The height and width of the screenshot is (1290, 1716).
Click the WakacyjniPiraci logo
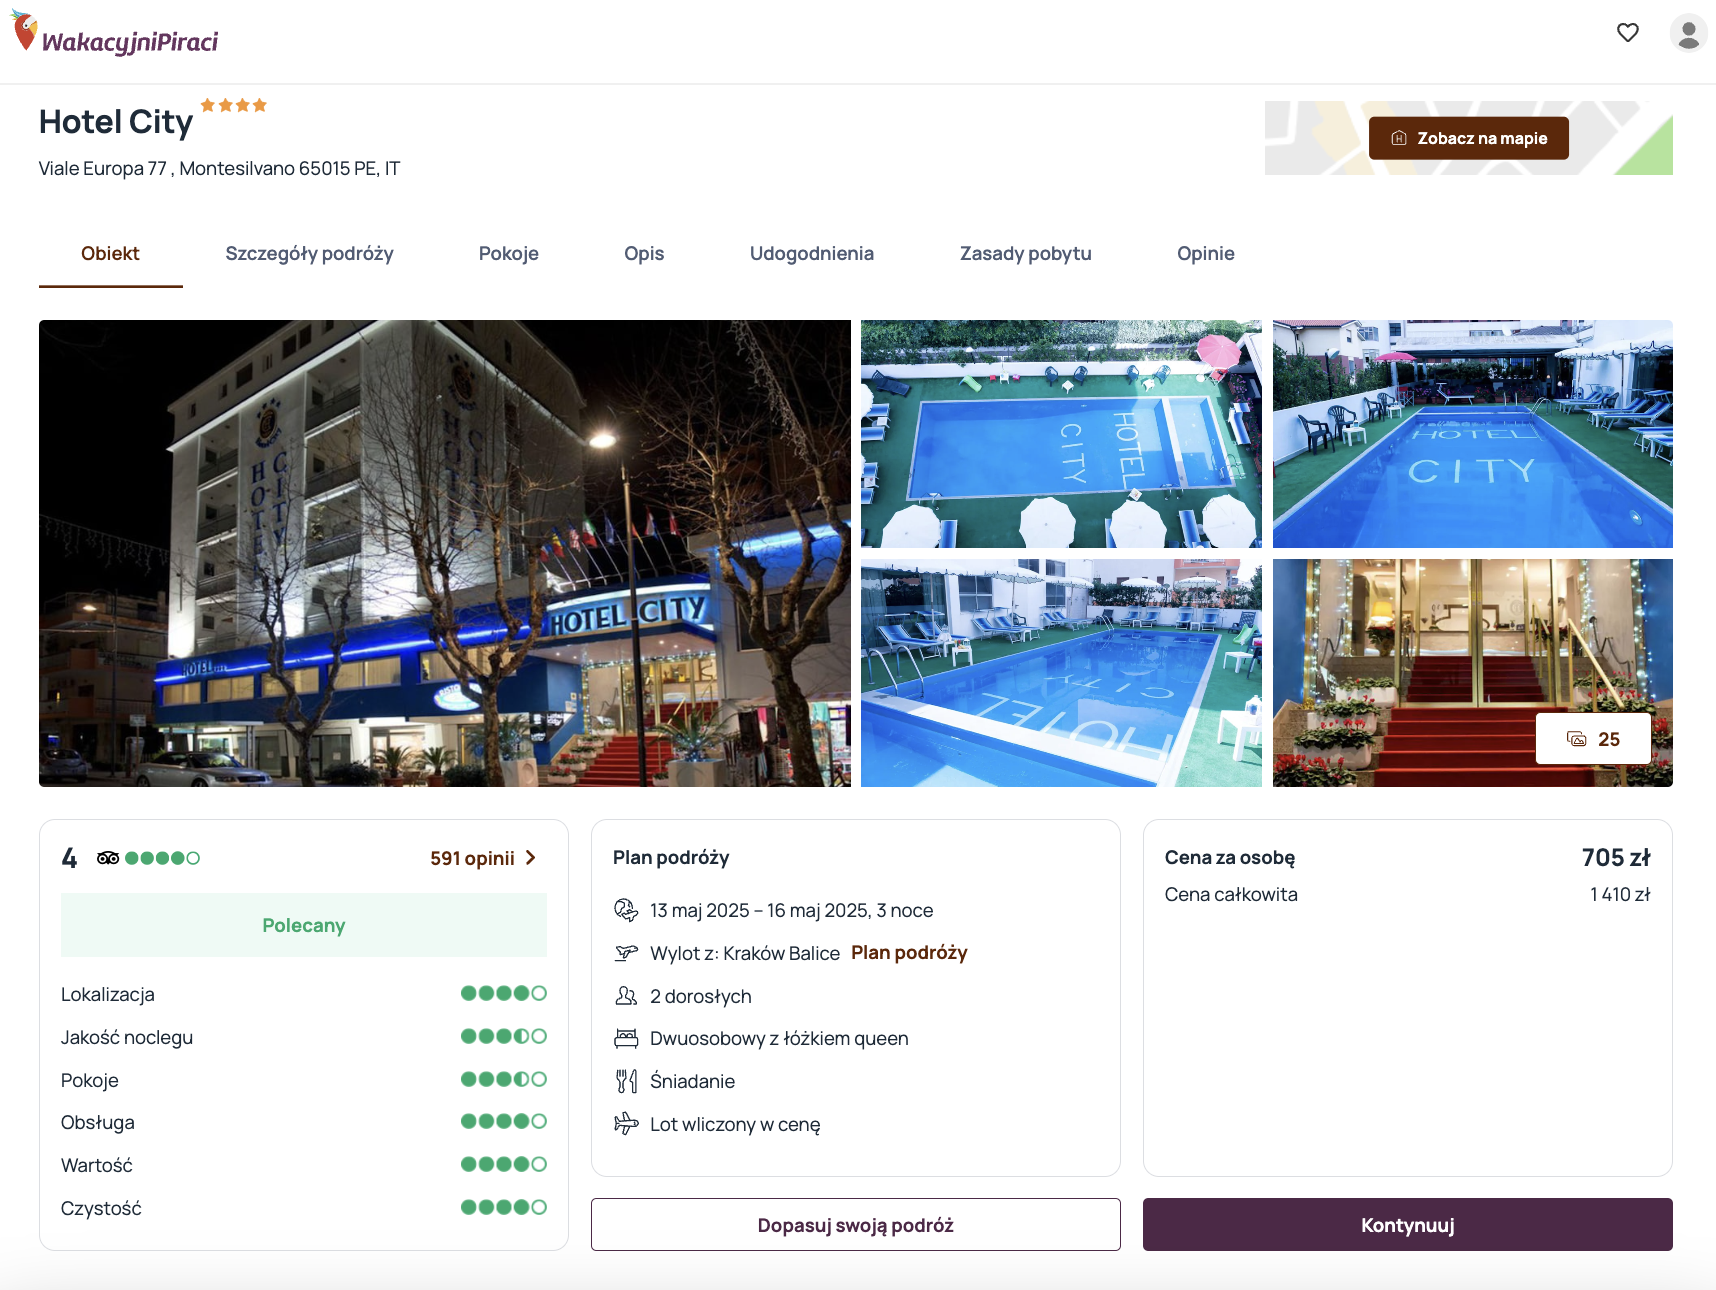115,34
